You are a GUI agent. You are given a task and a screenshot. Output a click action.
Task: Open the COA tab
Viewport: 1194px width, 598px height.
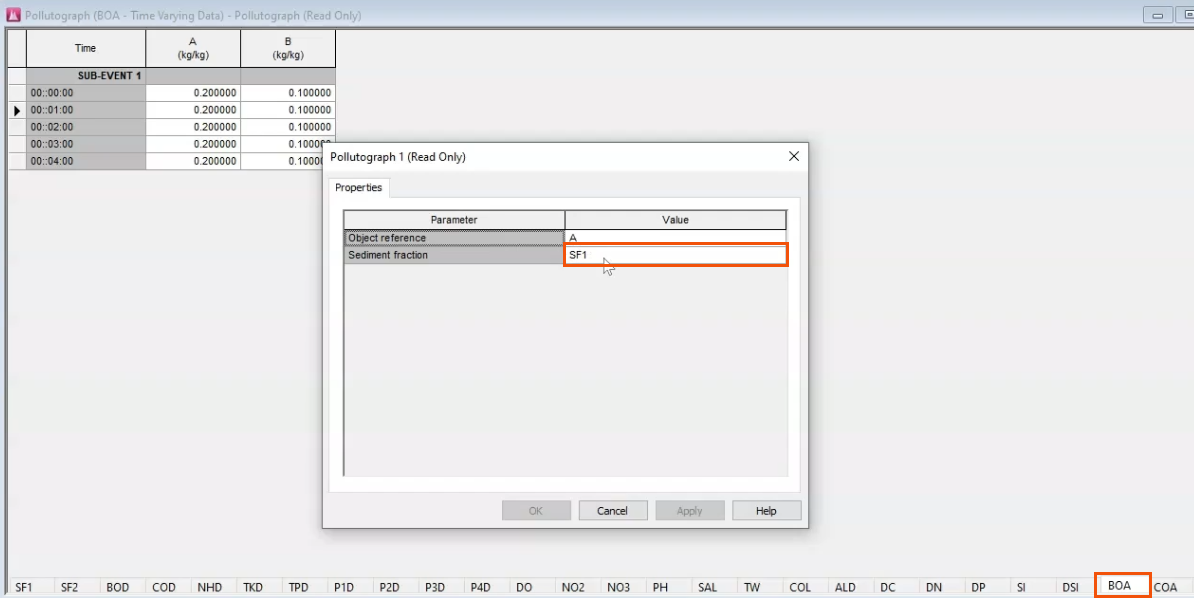pyautogui.click(x=1165, y=587)
